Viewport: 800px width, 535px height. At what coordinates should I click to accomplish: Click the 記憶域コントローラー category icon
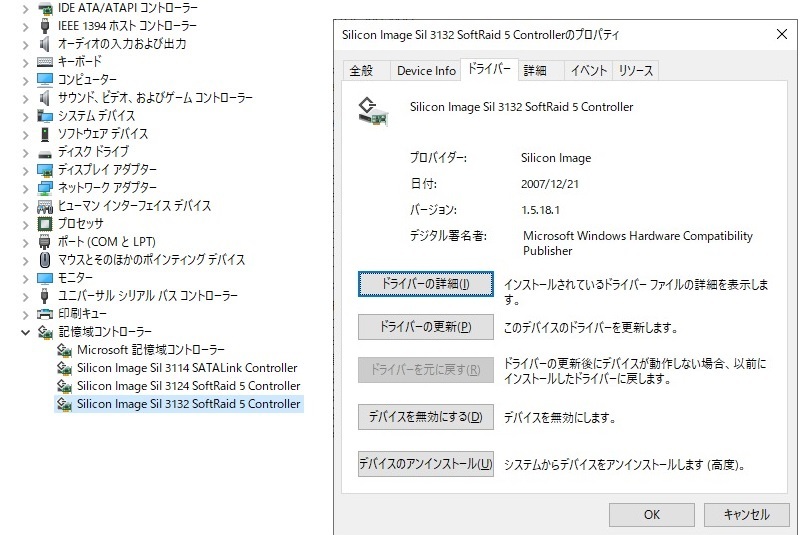(45, 332)
